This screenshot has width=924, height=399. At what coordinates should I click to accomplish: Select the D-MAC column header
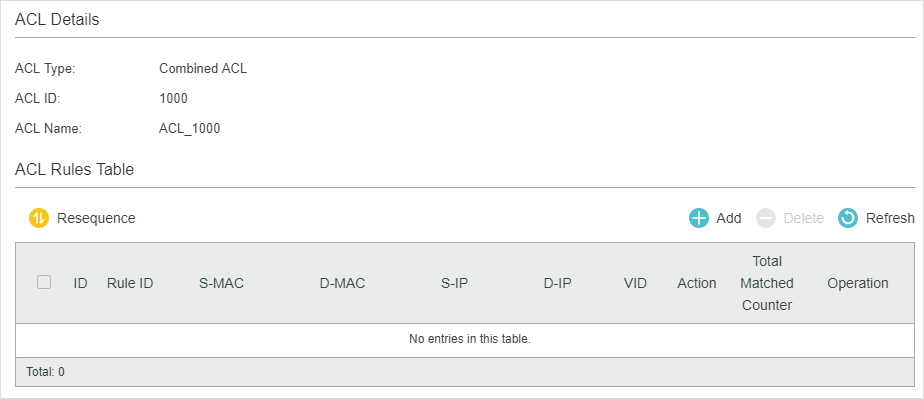coord(342,283)
